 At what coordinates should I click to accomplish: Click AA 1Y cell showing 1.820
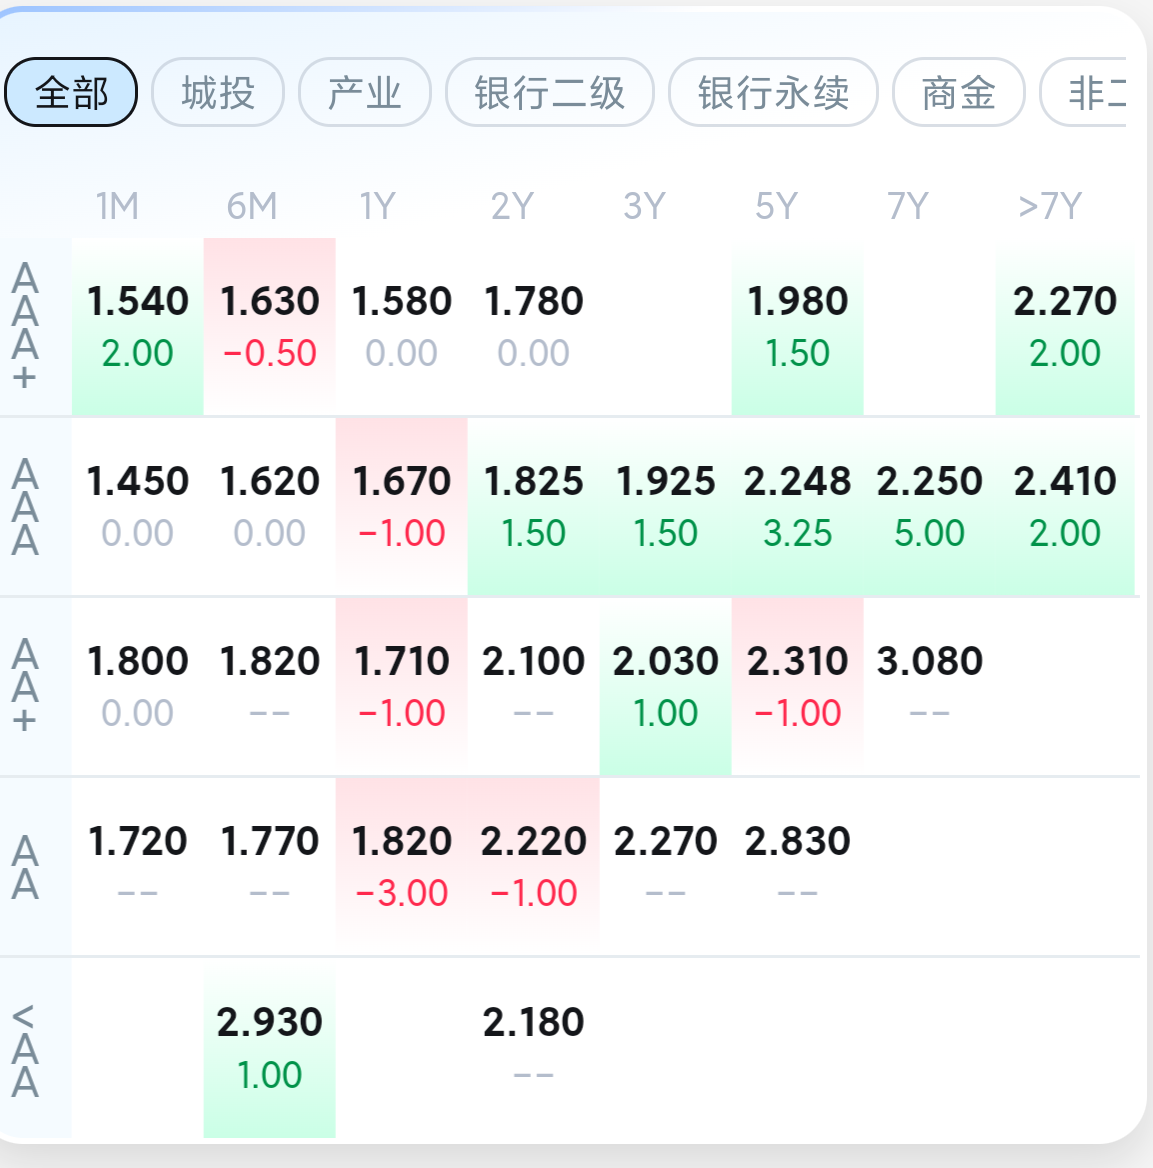coord(402,866)
